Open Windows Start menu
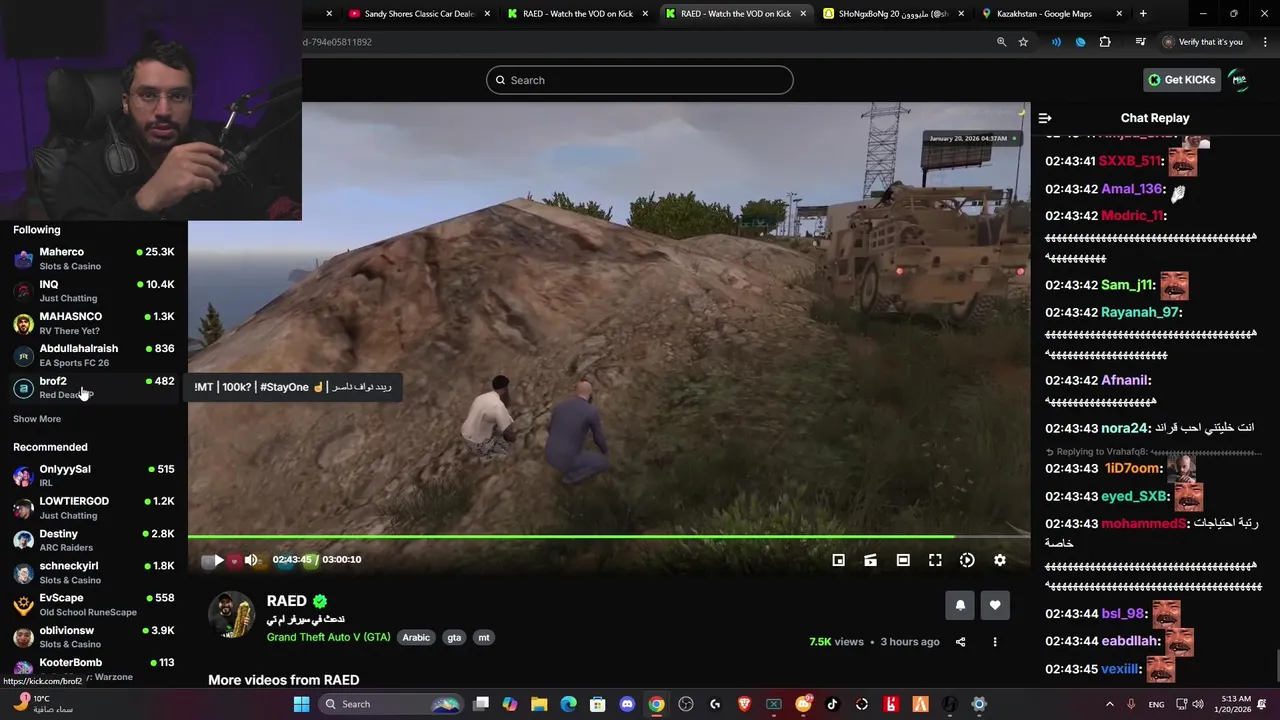 [x=301, y=704]
